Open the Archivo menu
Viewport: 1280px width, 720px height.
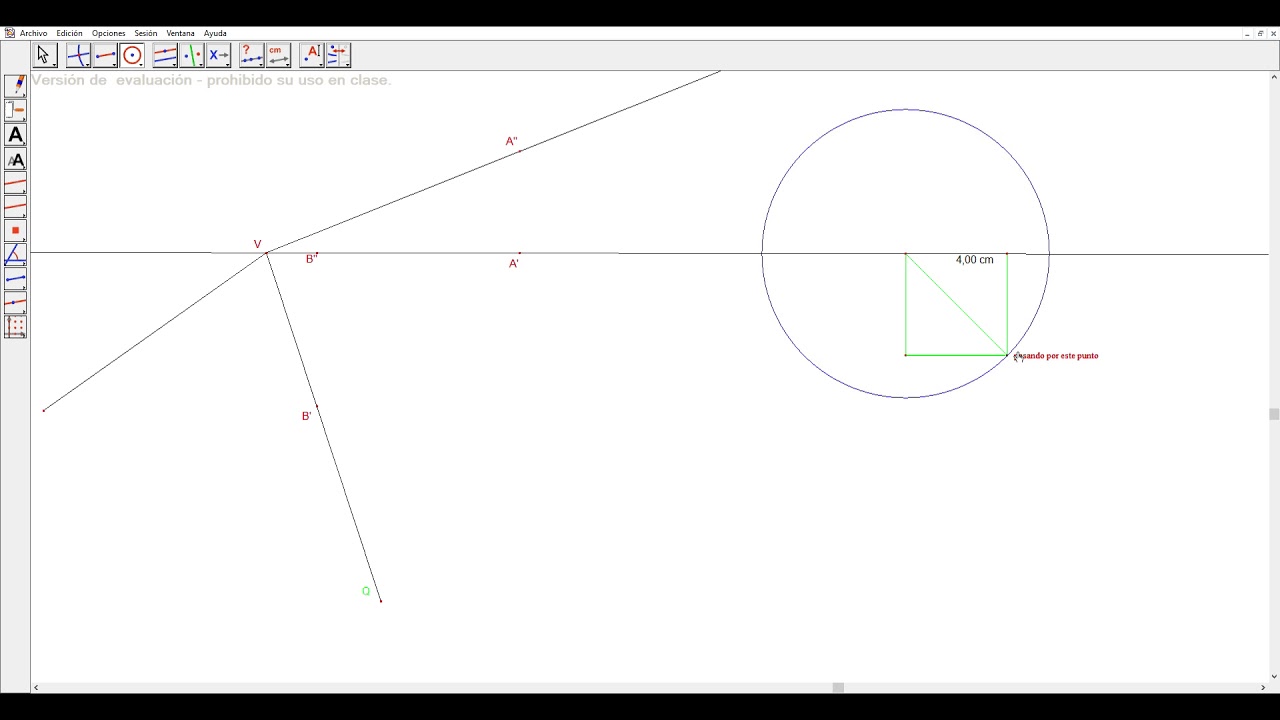[33, 33]
